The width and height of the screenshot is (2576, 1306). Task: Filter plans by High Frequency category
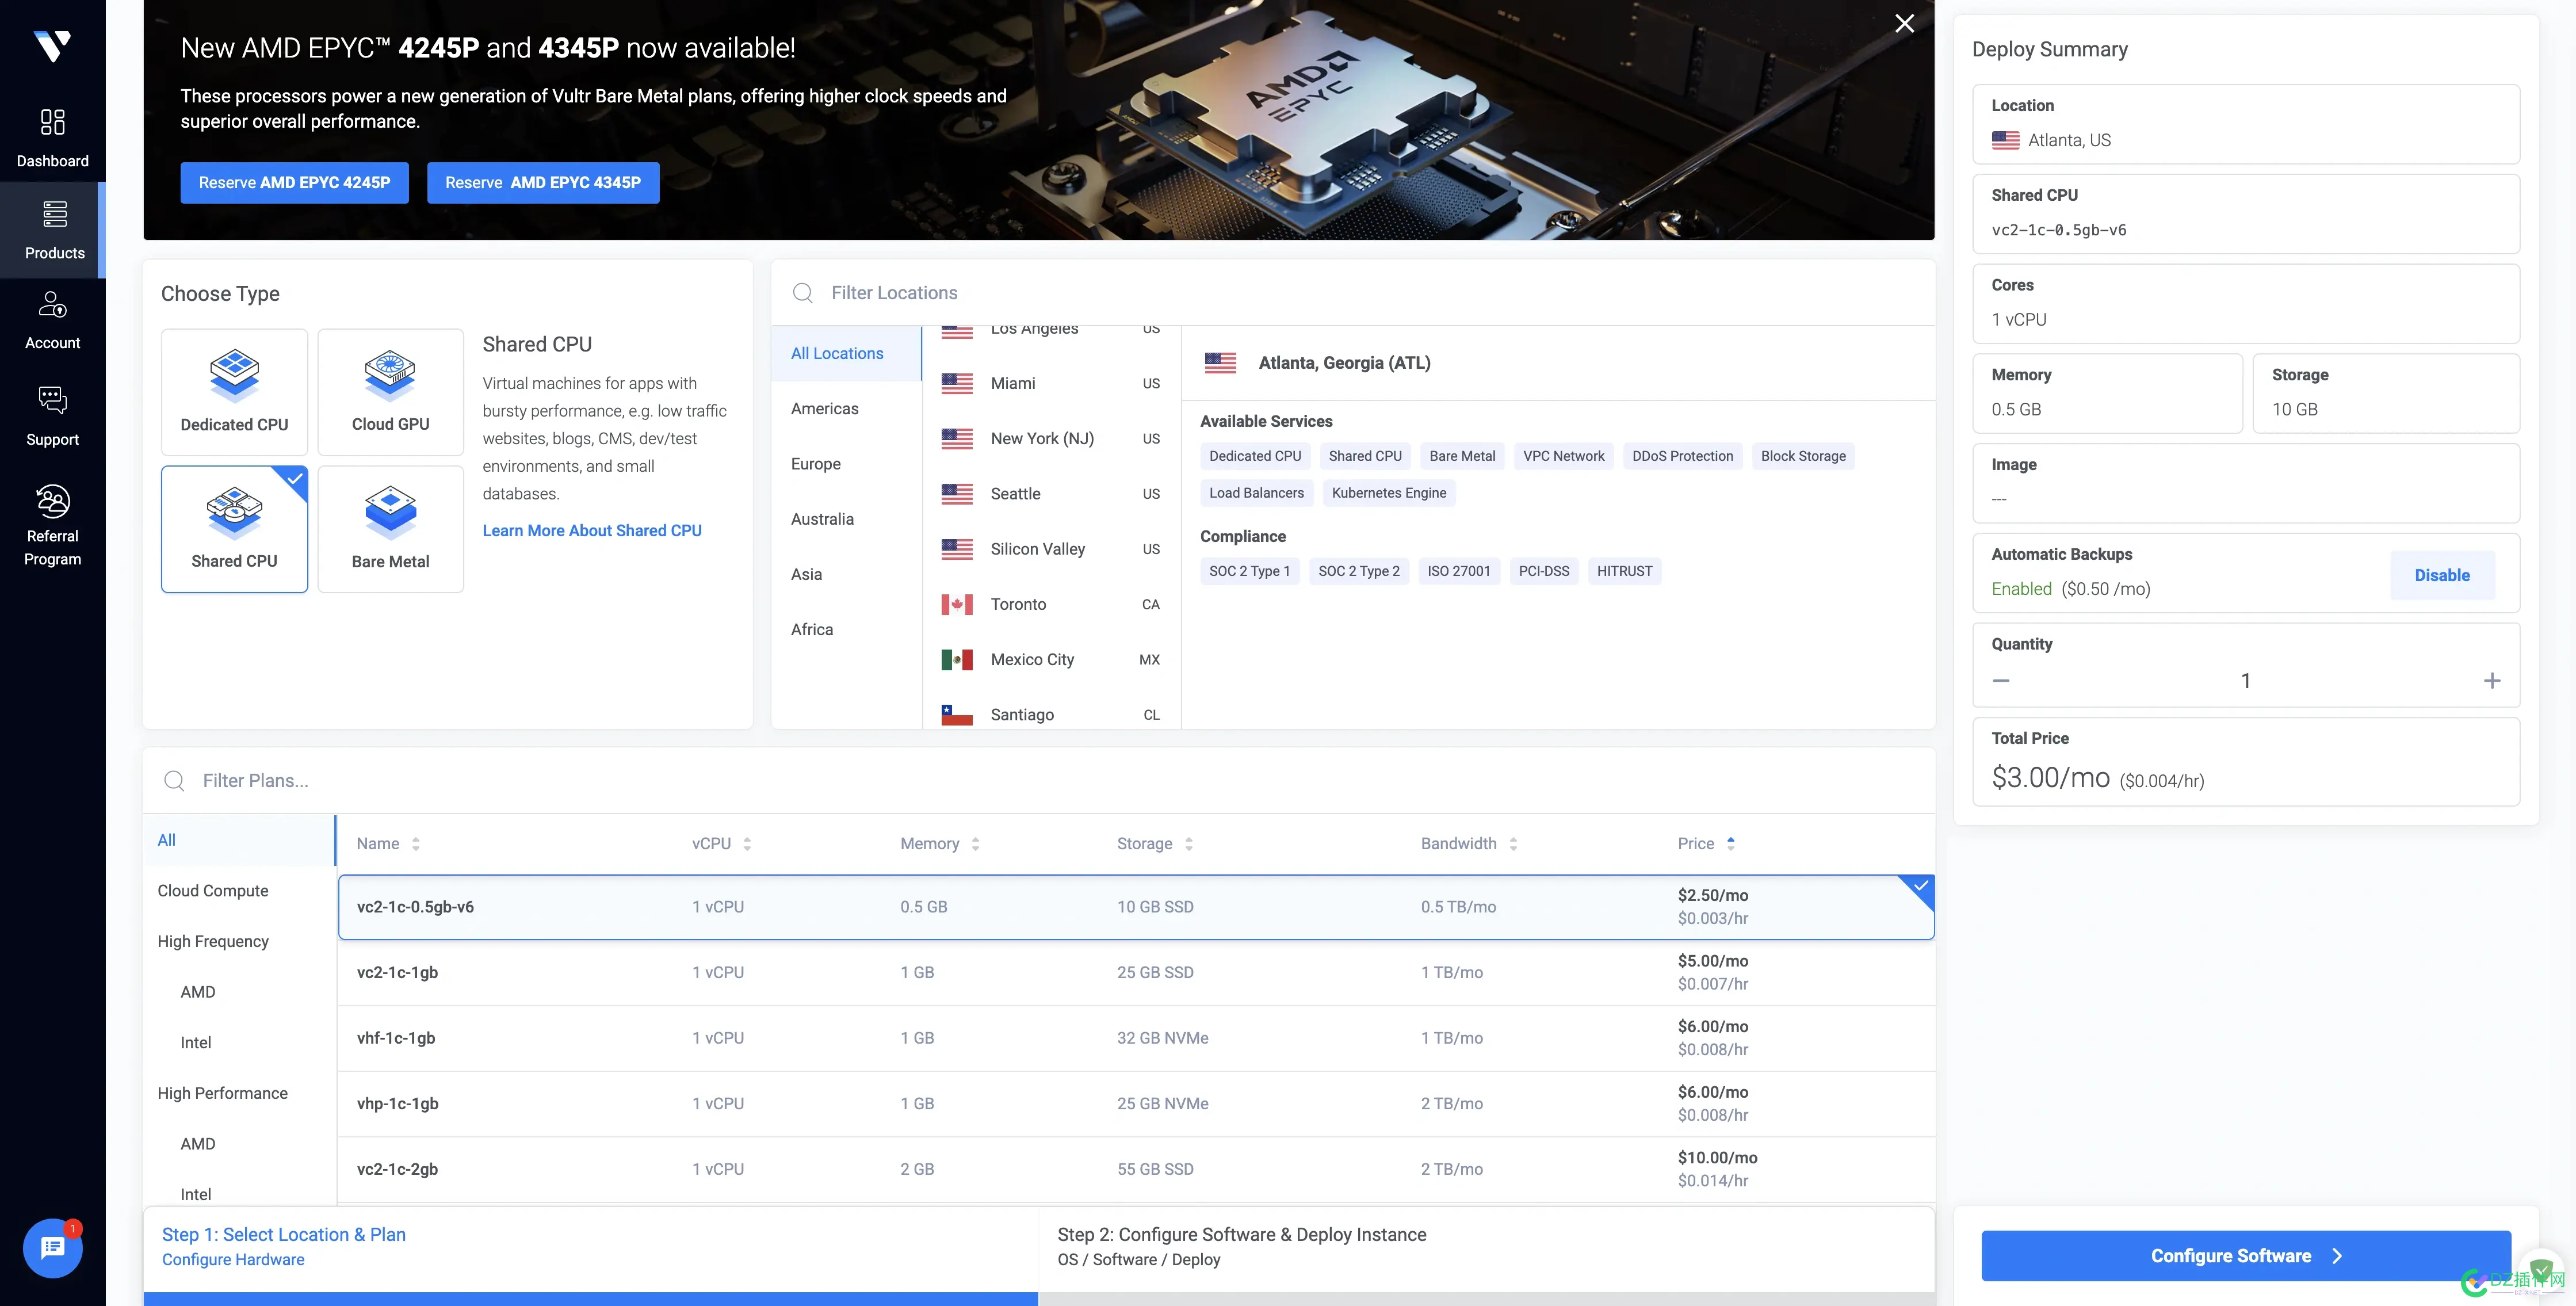point(213,941)
